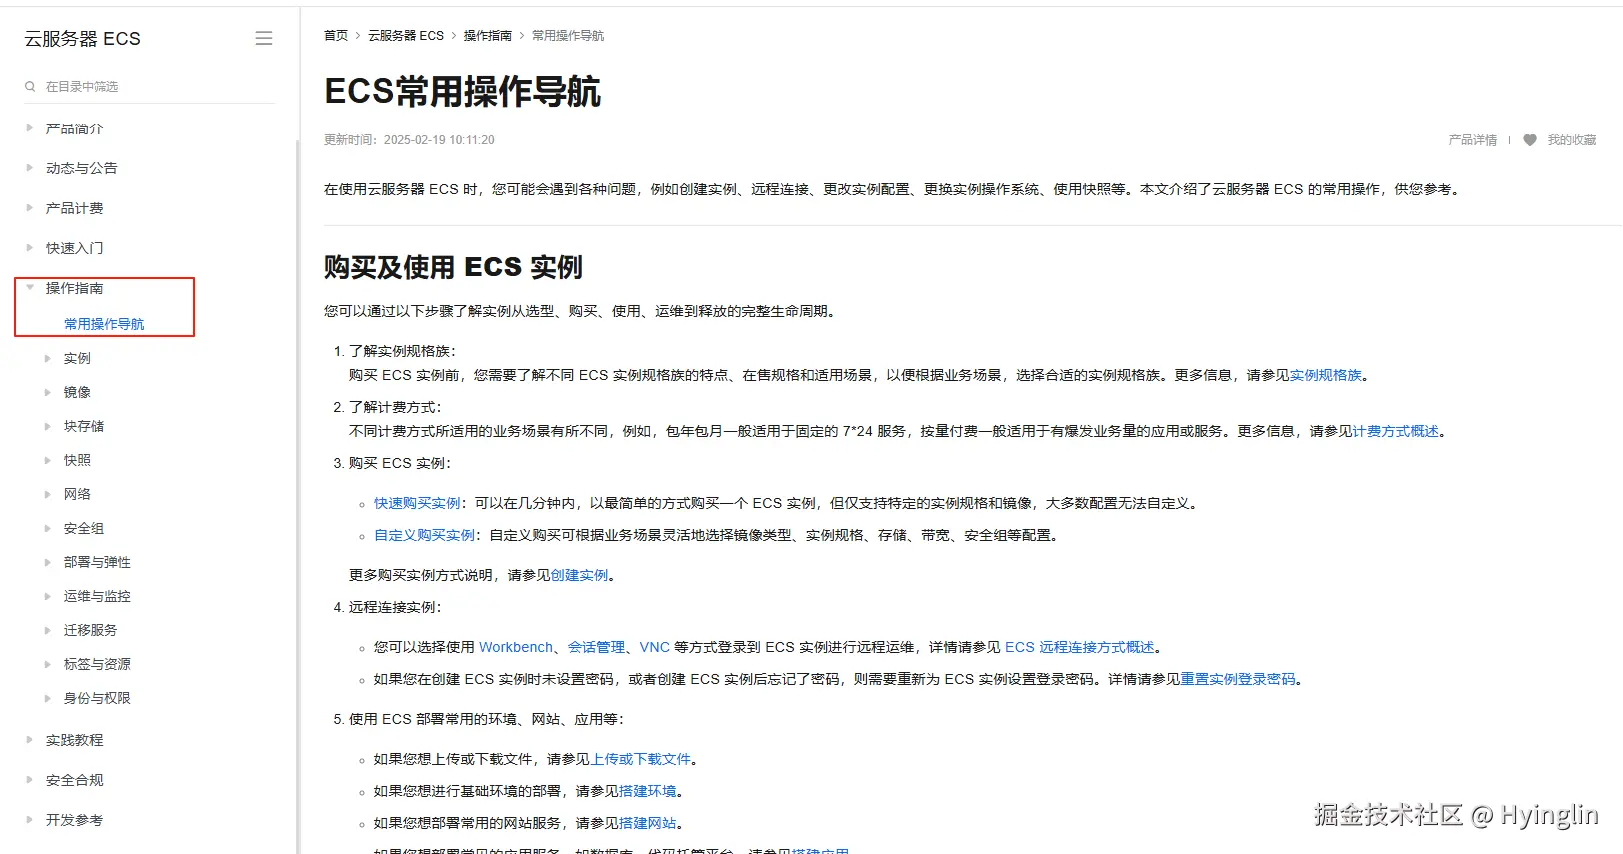Open the 快速购买实例 link
This screenshot has width=1623, height=854.
417,504
